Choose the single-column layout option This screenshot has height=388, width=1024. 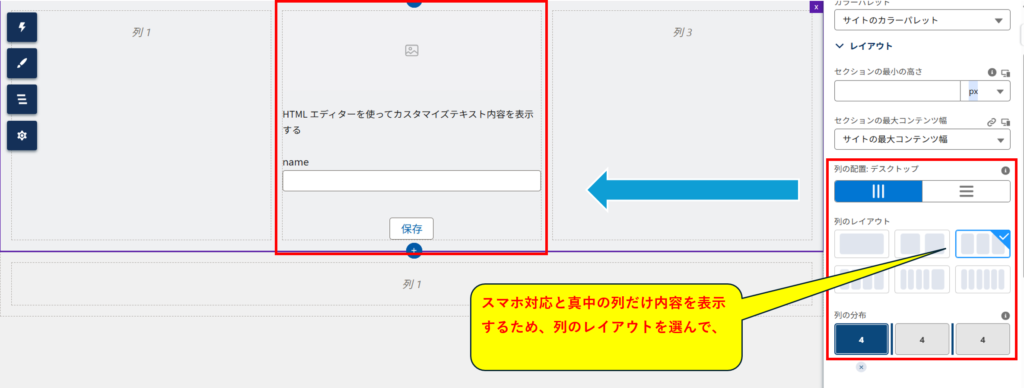tap(862, 244)
